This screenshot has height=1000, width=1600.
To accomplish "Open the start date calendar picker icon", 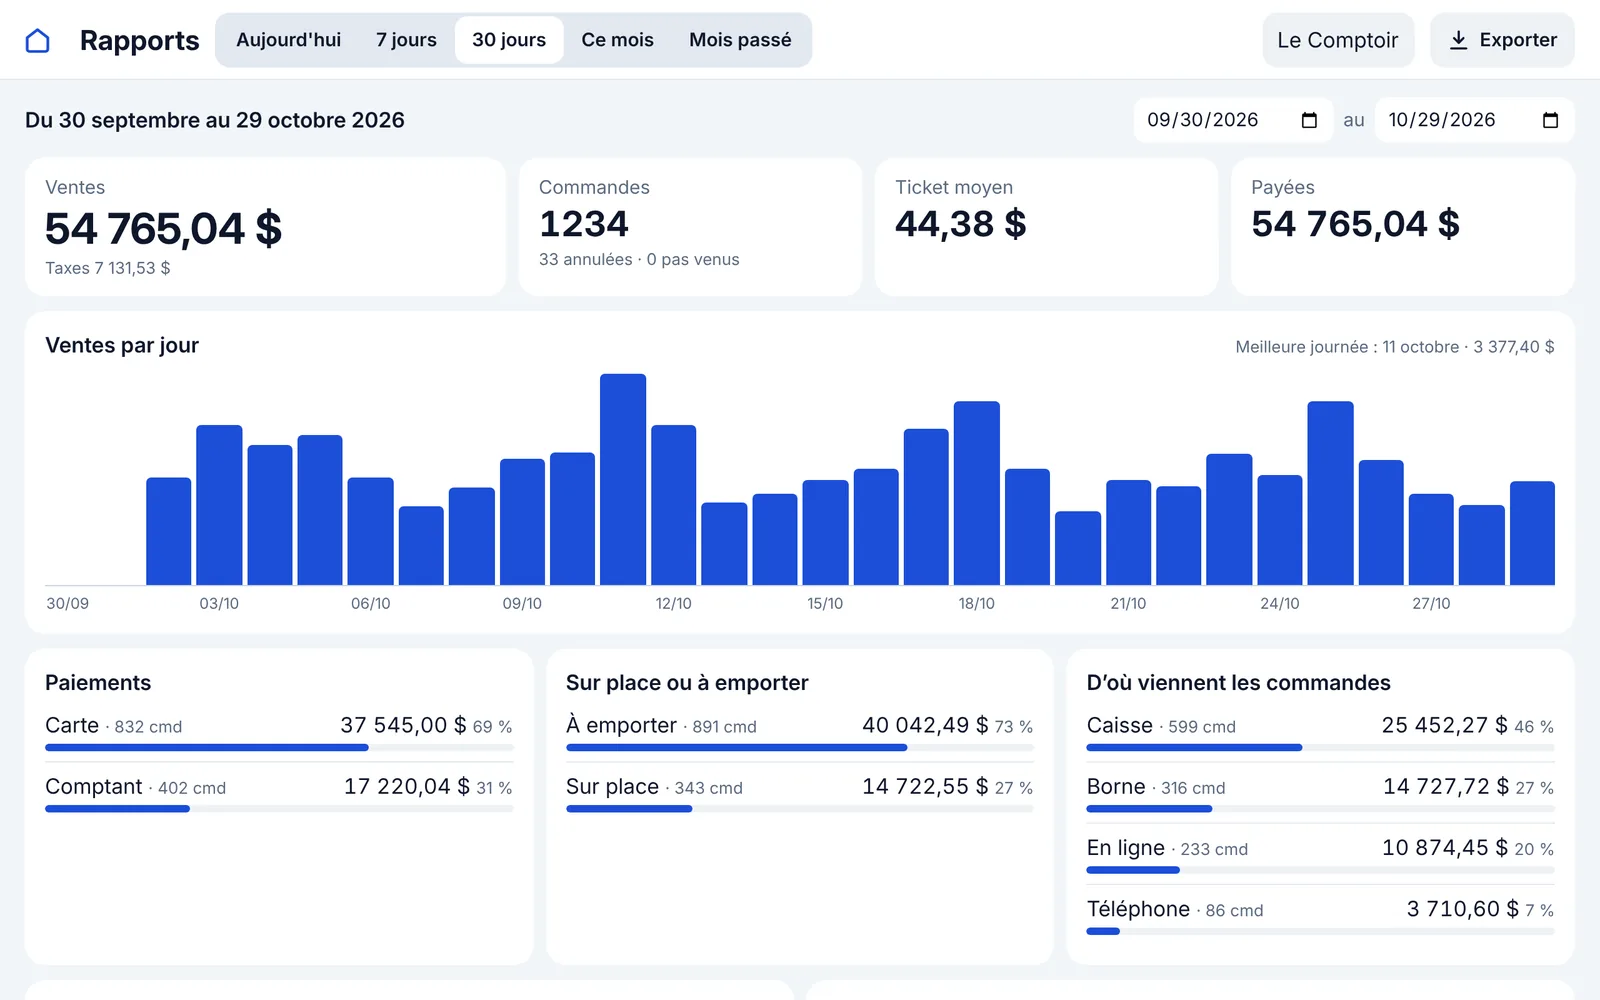I will [x=1309, y=120].
